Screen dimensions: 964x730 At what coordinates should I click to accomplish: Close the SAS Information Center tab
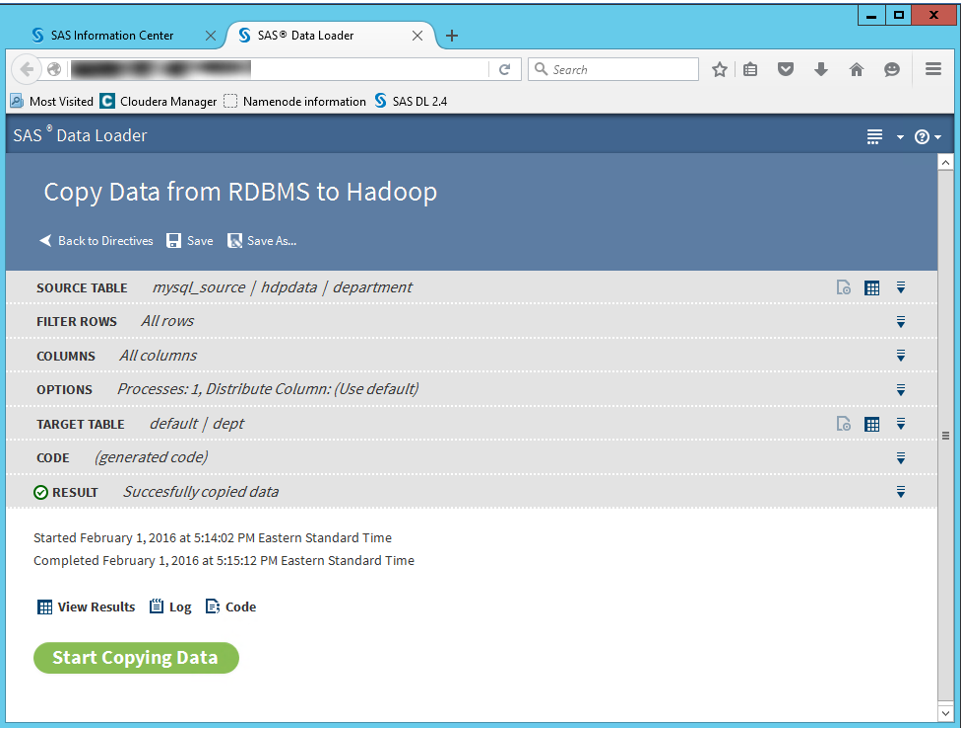[210, 36]
